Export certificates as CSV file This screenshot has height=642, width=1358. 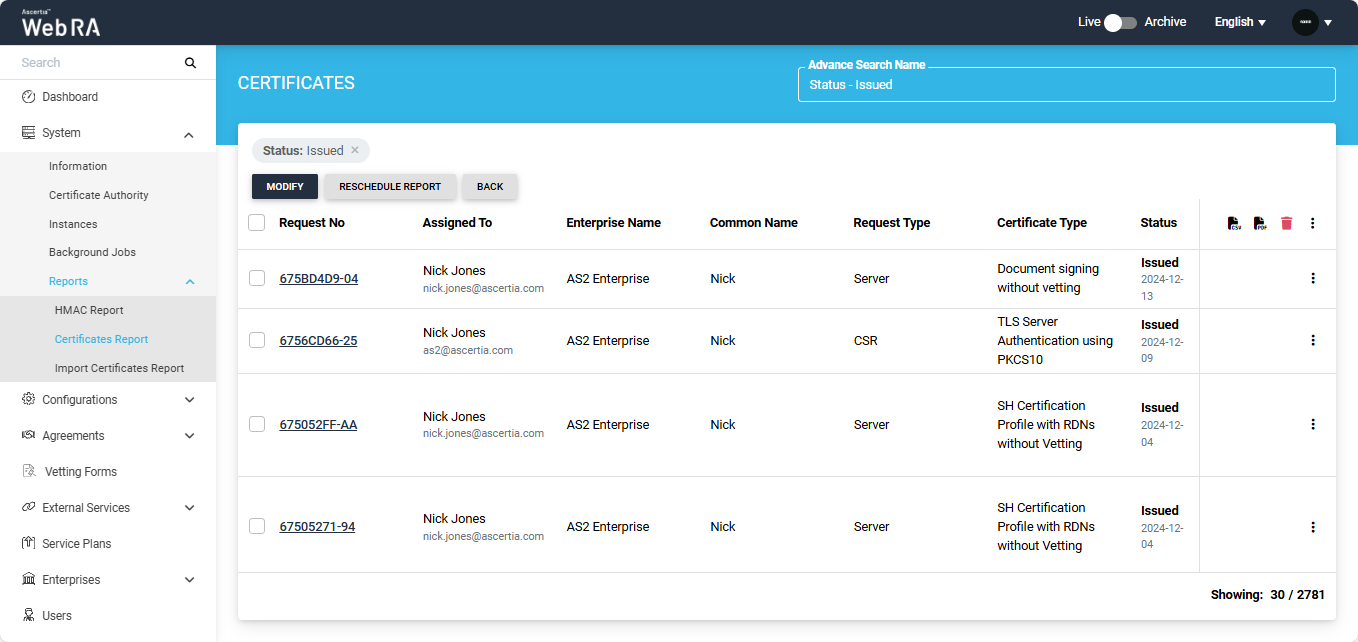pos(1234,223)
